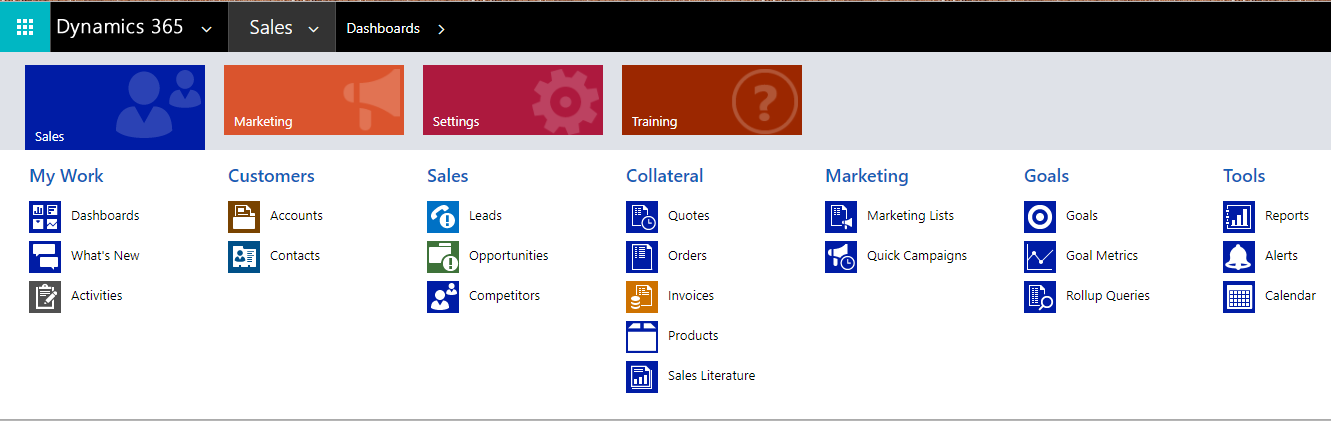Screen dimensions: 1331x421
Task: Click Dashboards in the top navigation bar
Action: pyautogui.click(x=383, y=29)
